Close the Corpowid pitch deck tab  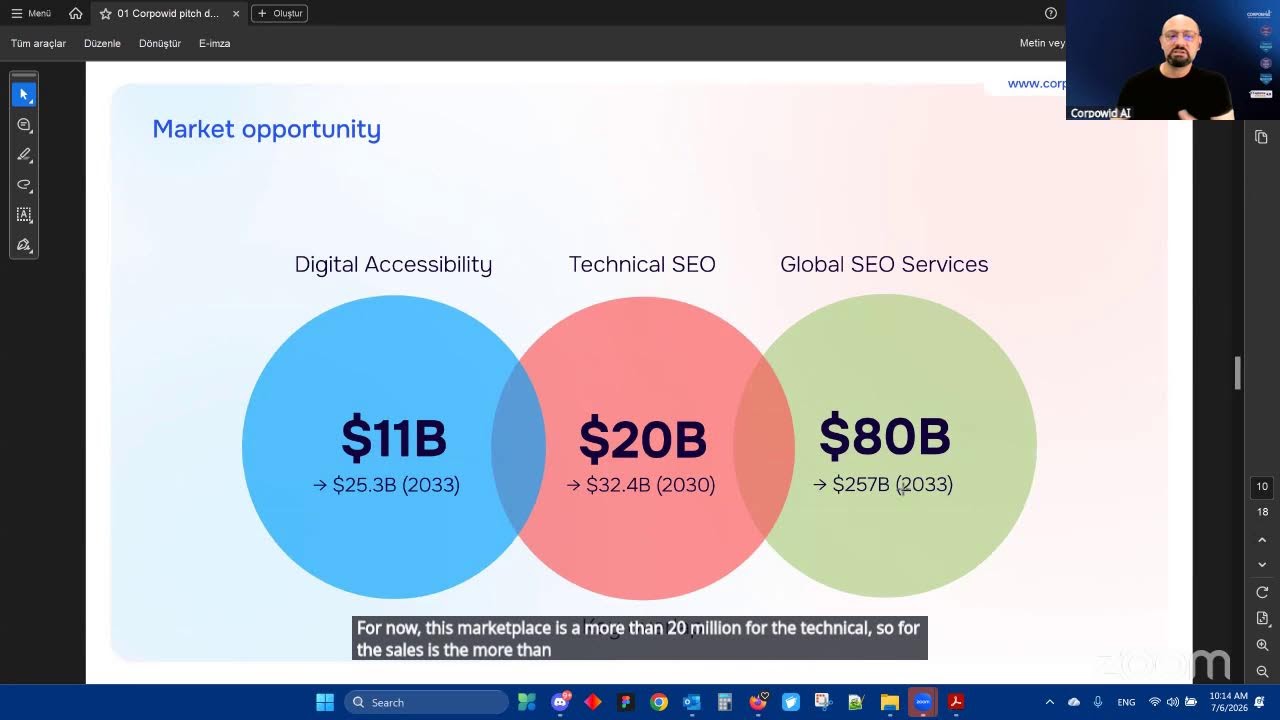[236, 14]
